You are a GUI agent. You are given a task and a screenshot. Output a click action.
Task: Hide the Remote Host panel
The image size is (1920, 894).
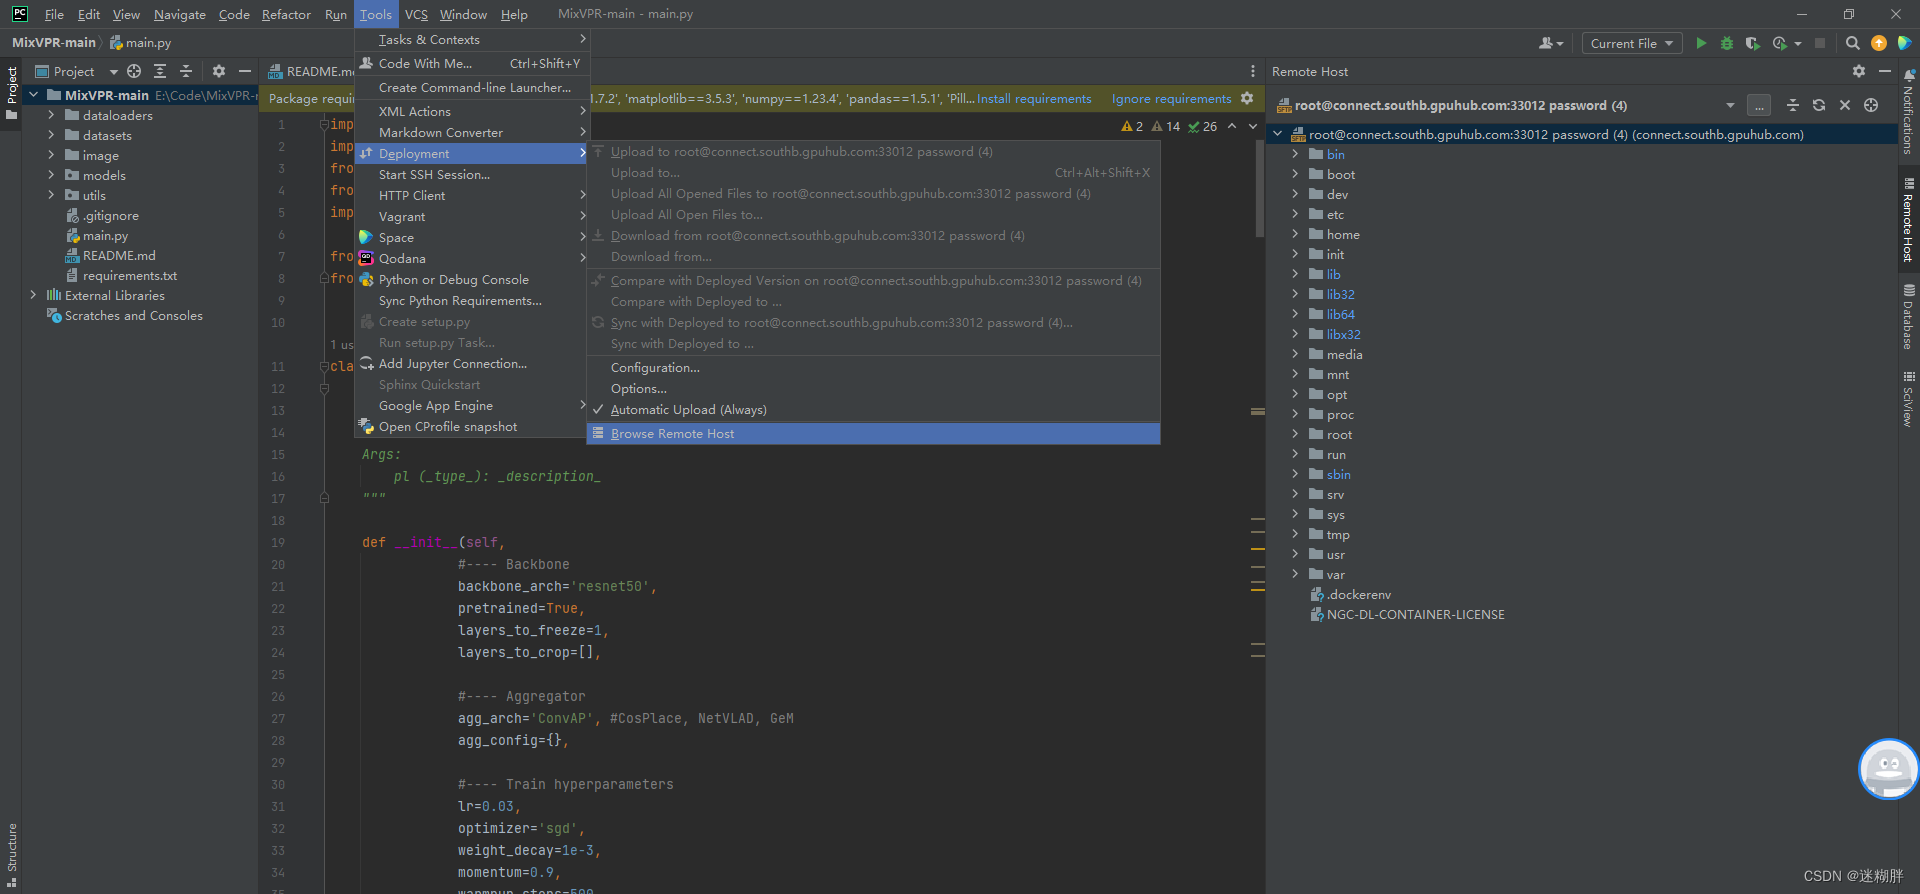pyautogui.click(x=1885, y=71)
